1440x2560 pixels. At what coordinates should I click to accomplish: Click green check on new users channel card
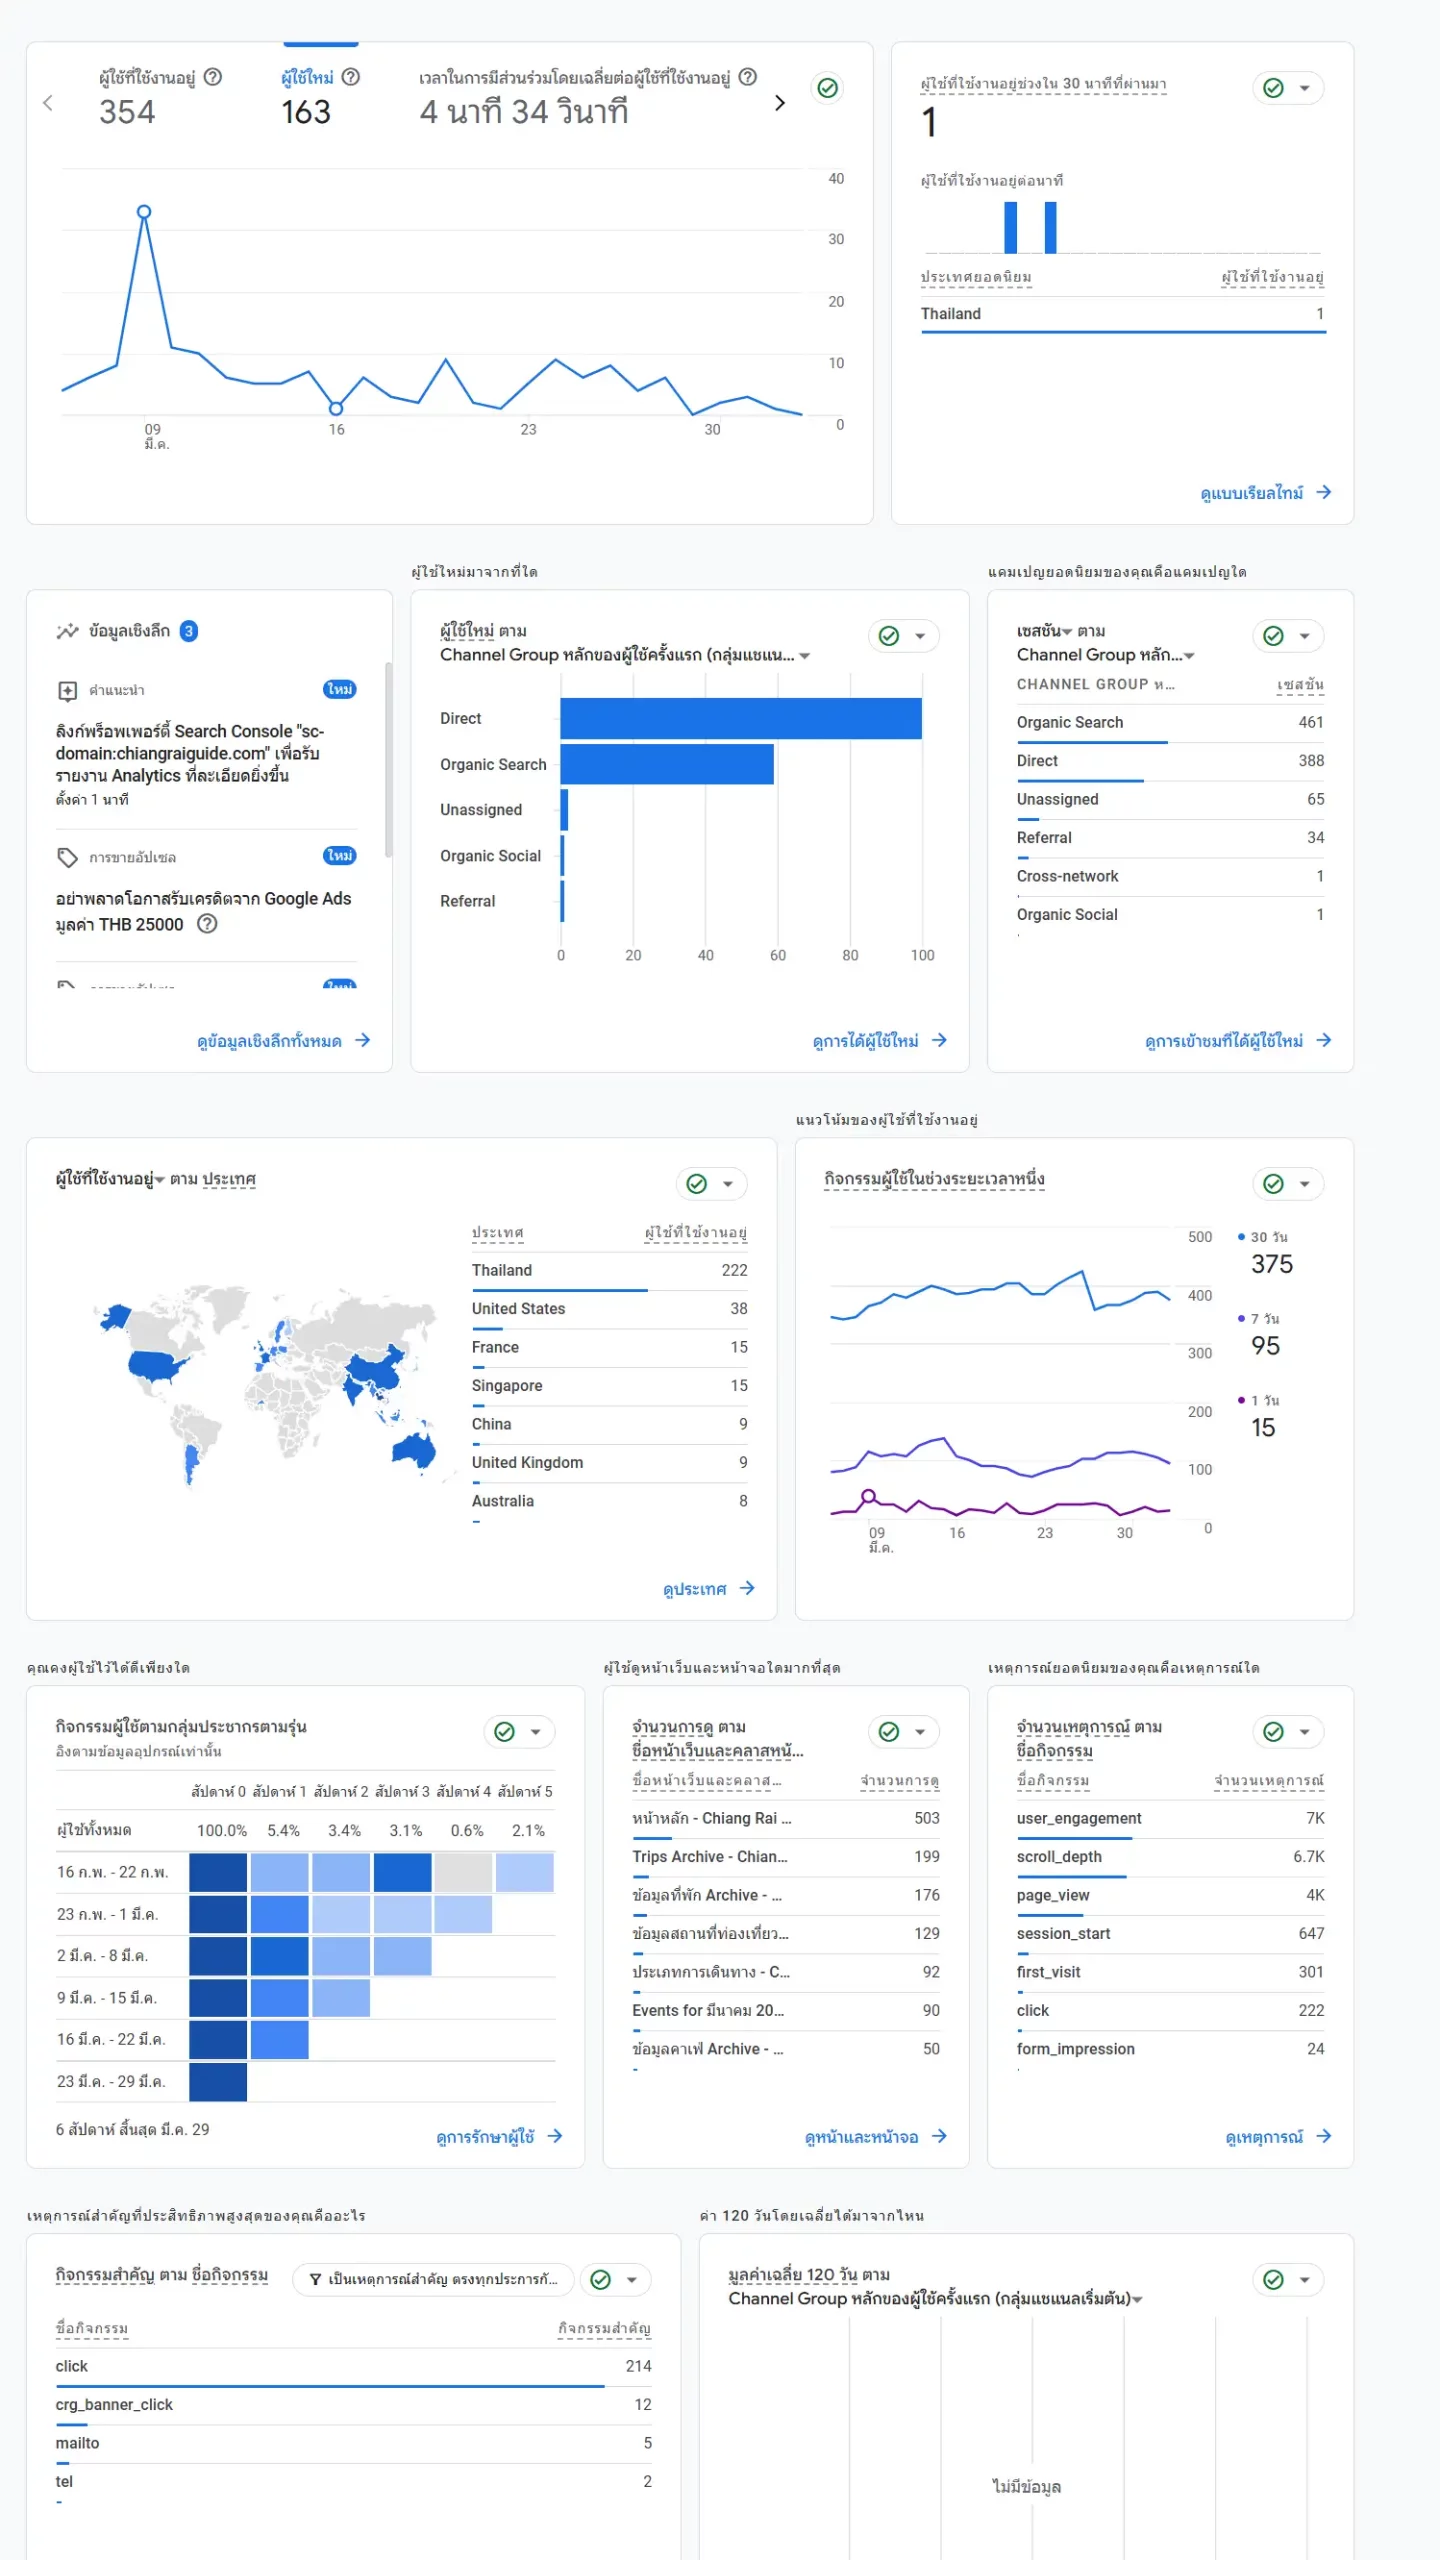pyautogui.click(x=889, y=636)
